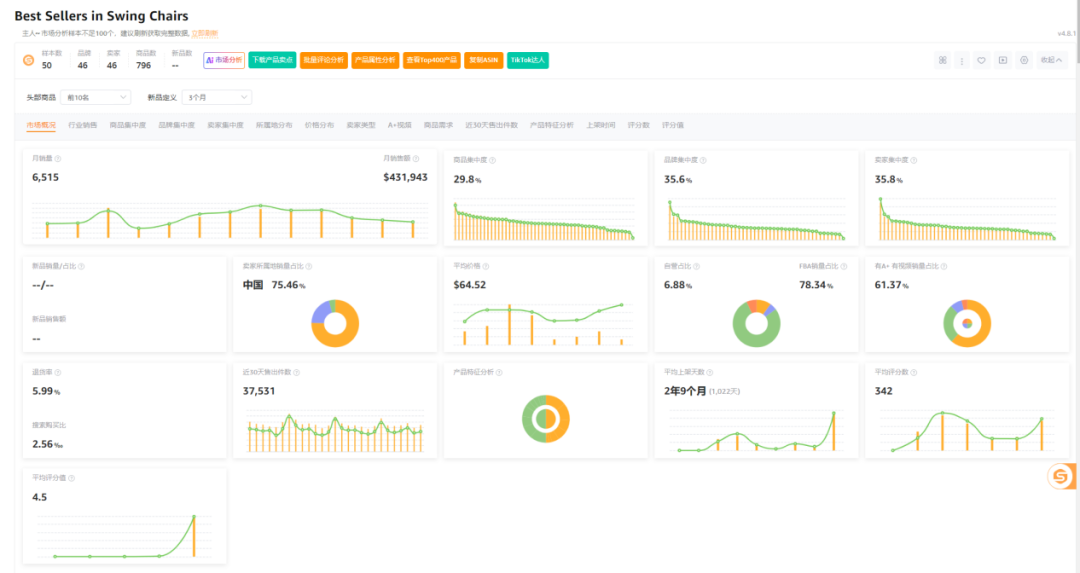Viewport: 1080px width, 573px height.
Task: Click the 复制ASIN button
Action: (484, 61)
